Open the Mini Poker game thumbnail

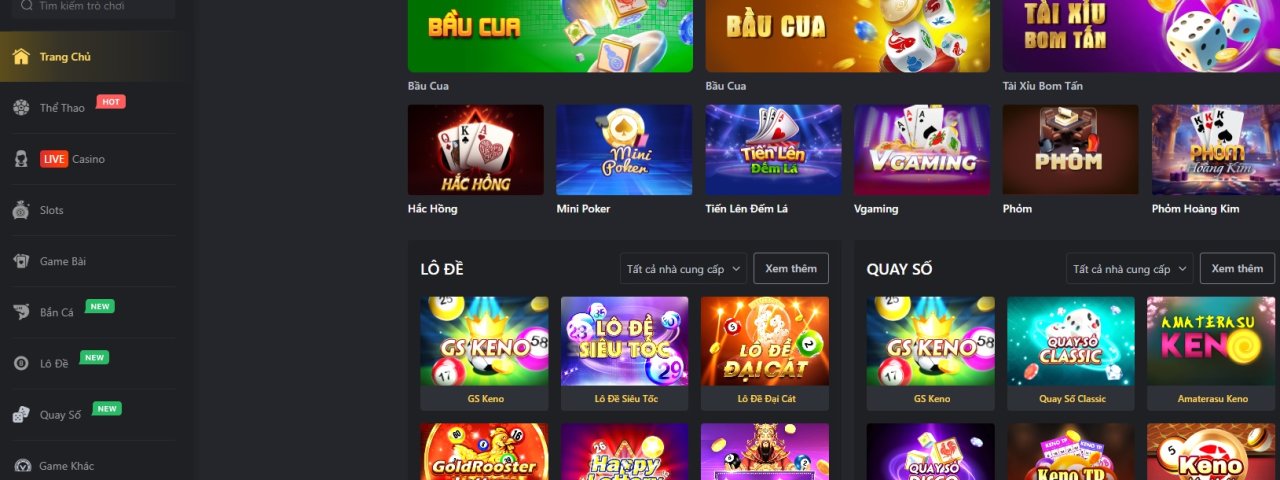point(624,150)
